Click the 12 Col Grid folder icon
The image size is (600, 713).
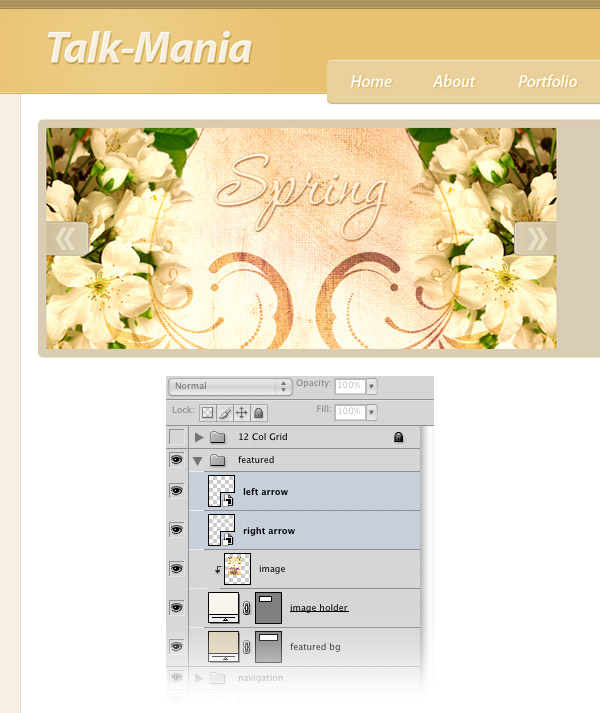coord(218,437)
